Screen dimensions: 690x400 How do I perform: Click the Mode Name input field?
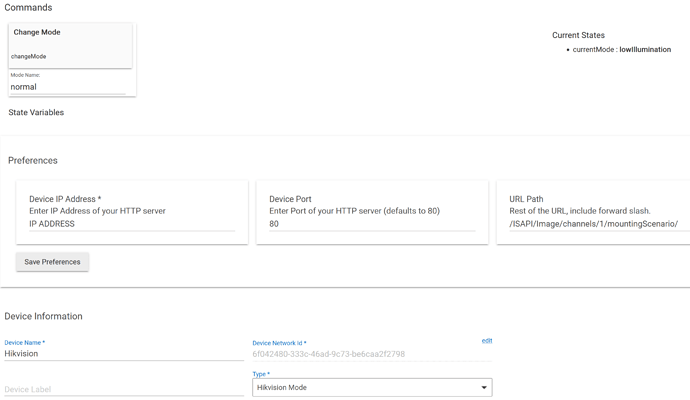pyautogui.click(x=68, y=87)
